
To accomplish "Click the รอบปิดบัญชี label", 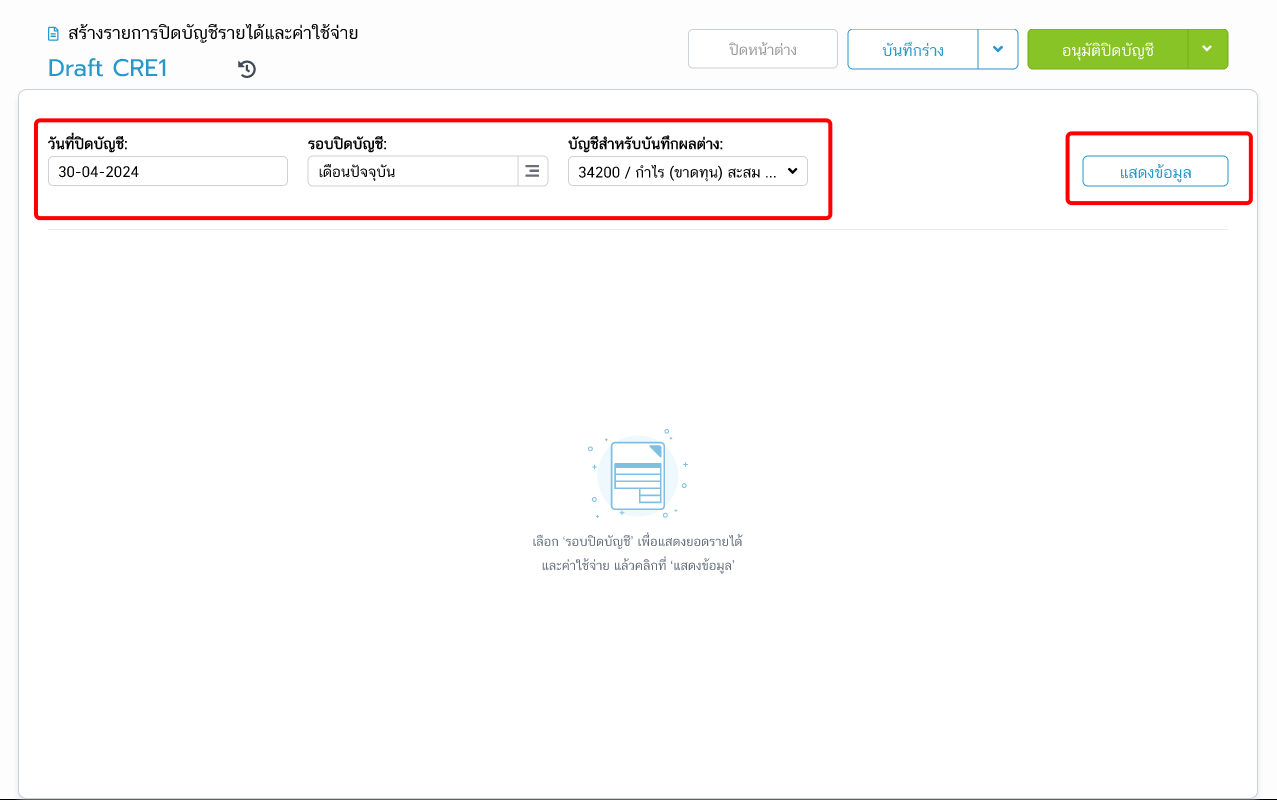I will pyautogui.click(x=347, y=143).
